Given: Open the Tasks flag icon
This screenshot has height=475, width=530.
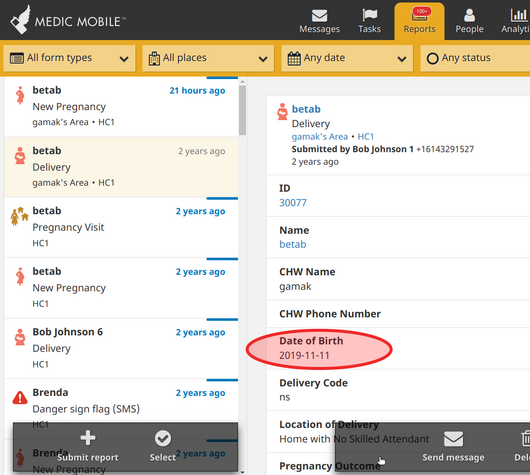Looking at the screenshot, I should [369, 15].
